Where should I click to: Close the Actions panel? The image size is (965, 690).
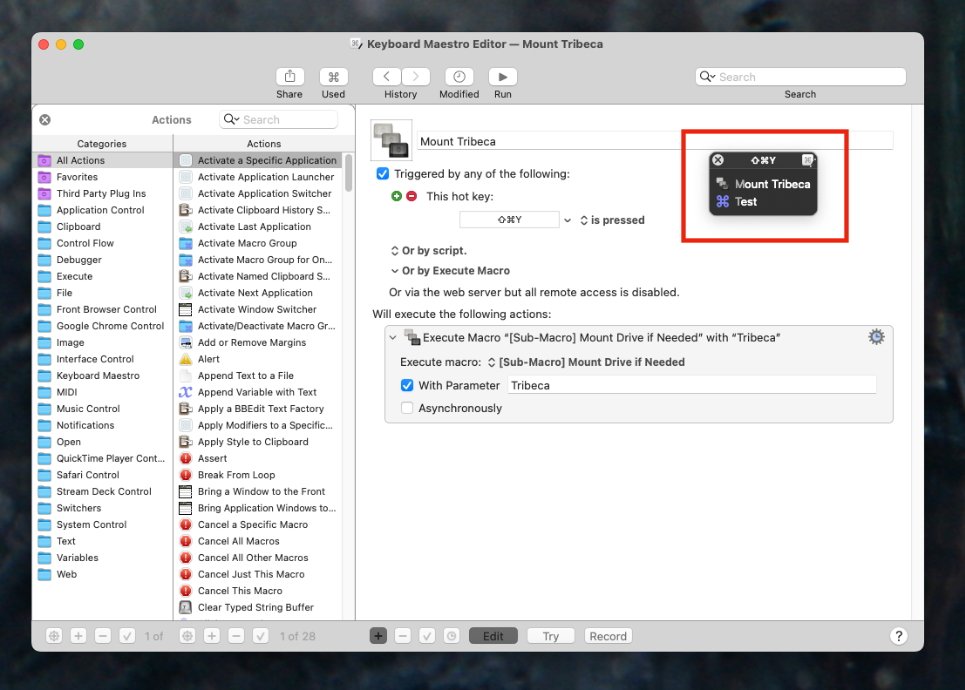click(45, 120)
